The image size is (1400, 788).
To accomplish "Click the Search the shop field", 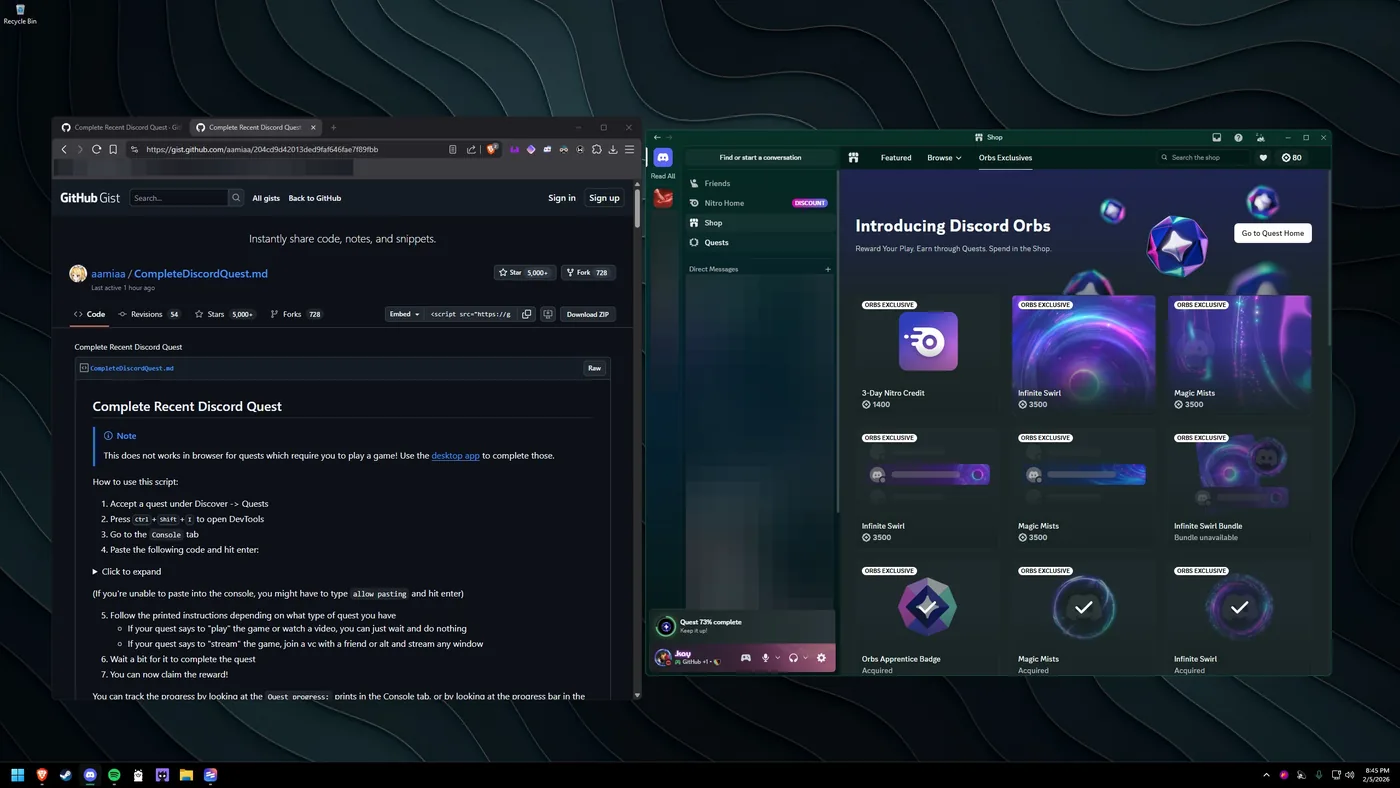I will coord(1203,158).
